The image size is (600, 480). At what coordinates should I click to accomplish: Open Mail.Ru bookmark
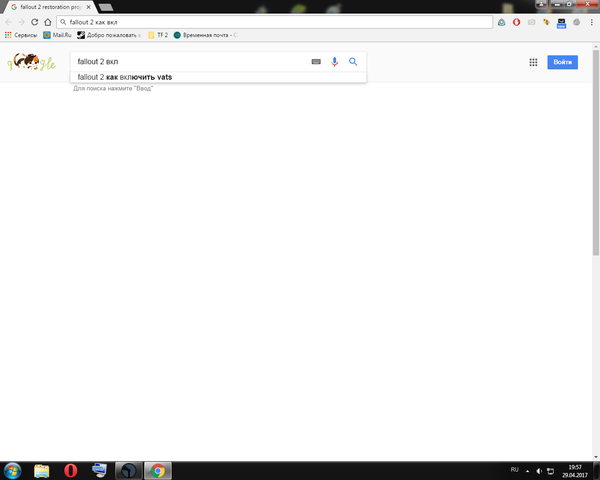point(57,35)
